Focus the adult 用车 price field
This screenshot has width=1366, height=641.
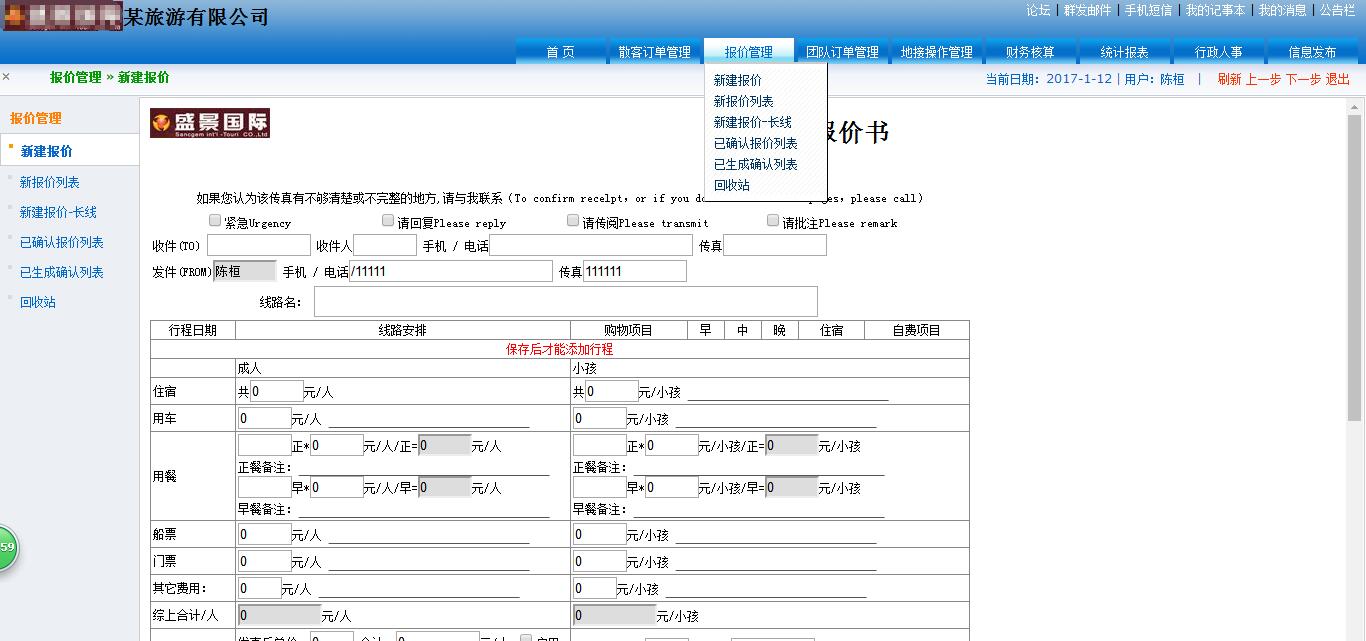pyautogui.click(x=265, y=418)
